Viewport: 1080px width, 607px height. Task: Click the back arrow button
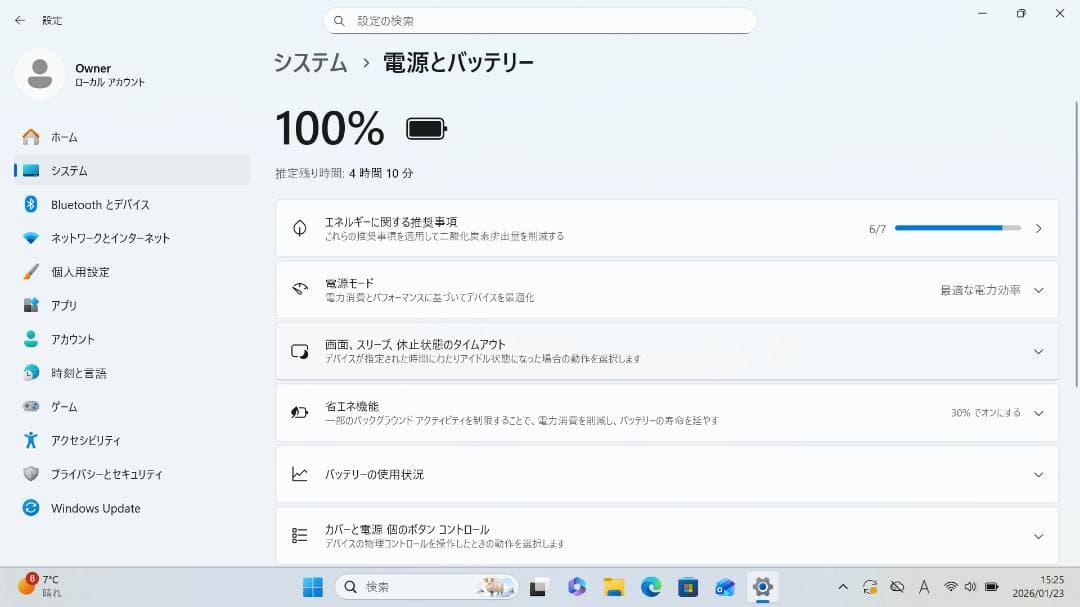19,20
